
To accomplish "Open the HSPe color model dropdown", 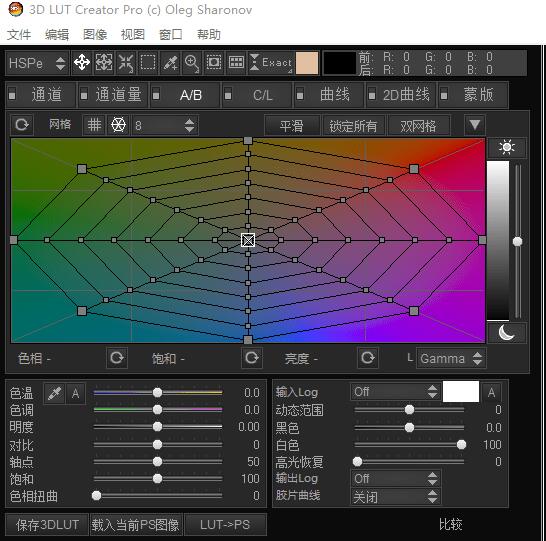I will pos(37,63).
